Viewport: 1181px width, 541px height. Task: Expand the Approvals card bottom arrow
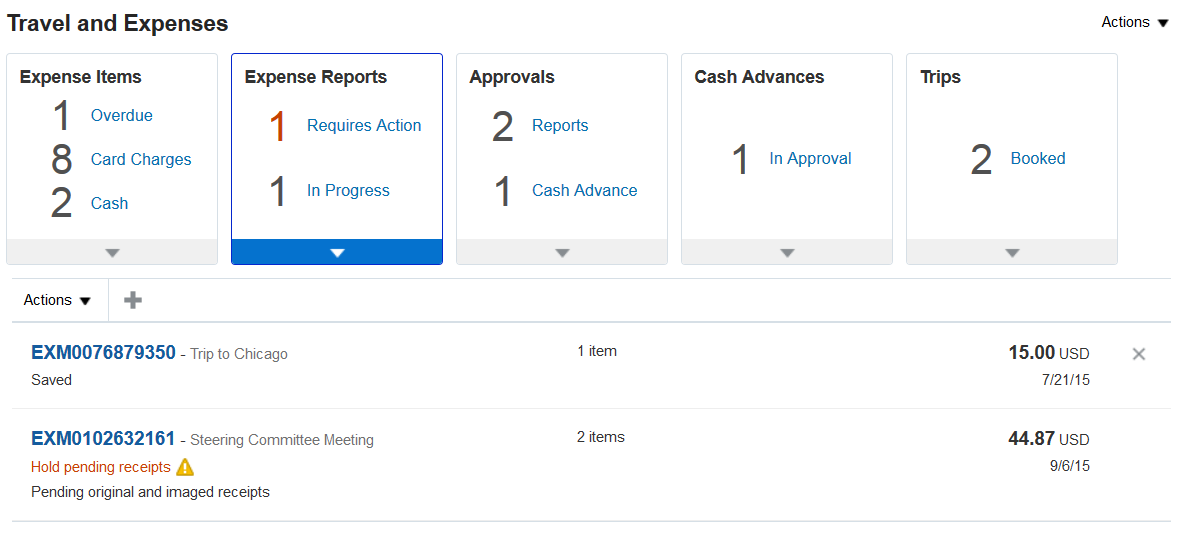click(562, 253)
